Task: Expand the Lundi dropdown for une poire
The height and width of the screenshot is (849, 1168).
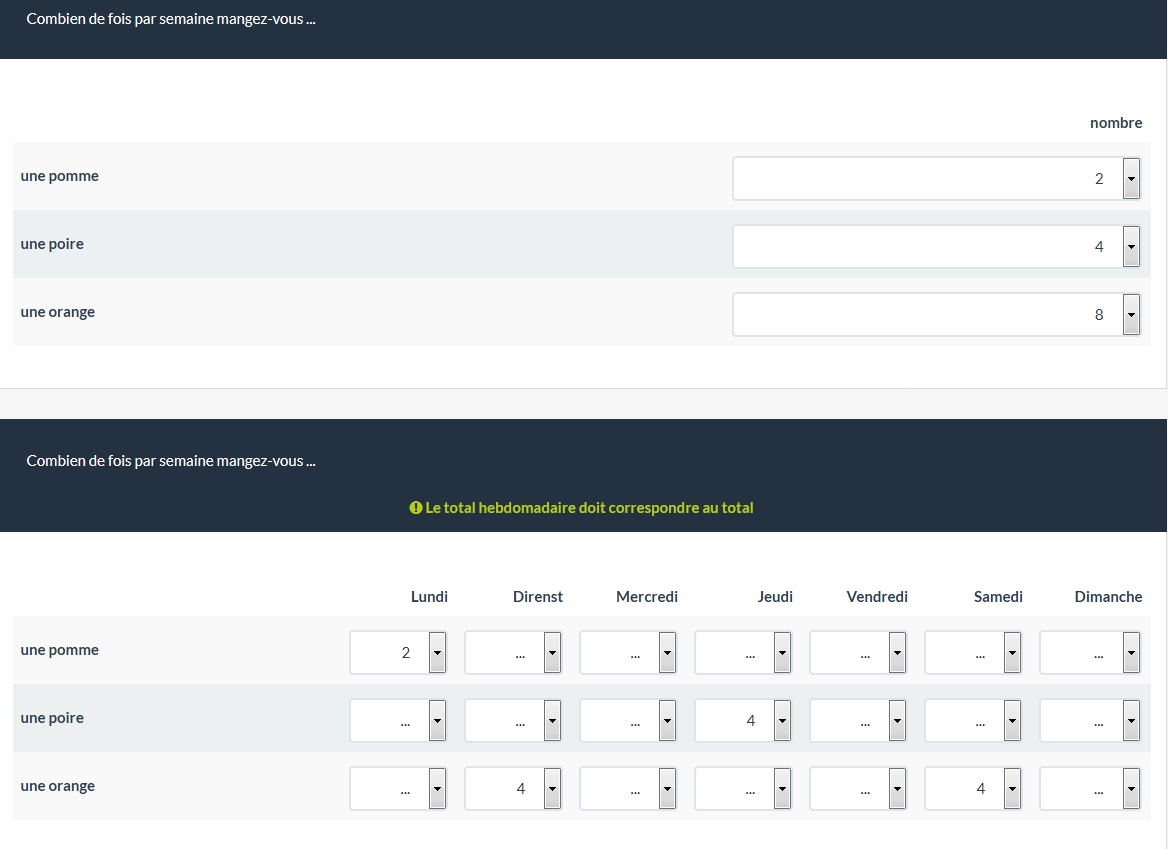Action: pyautogui.click(x=398, y=721)
